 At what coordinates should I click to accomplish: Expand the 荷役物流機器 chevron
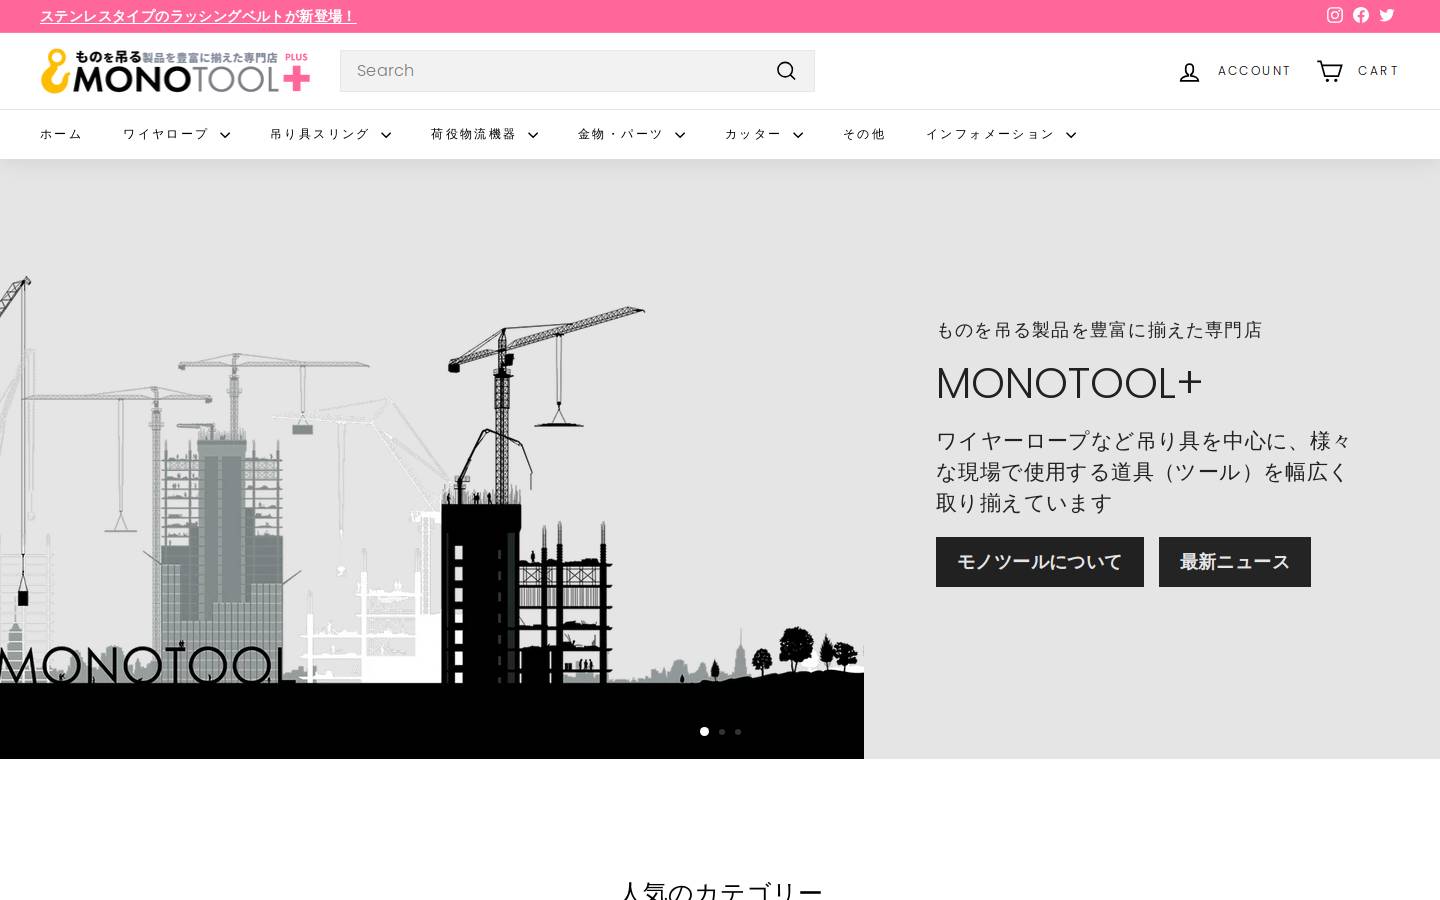532,135
